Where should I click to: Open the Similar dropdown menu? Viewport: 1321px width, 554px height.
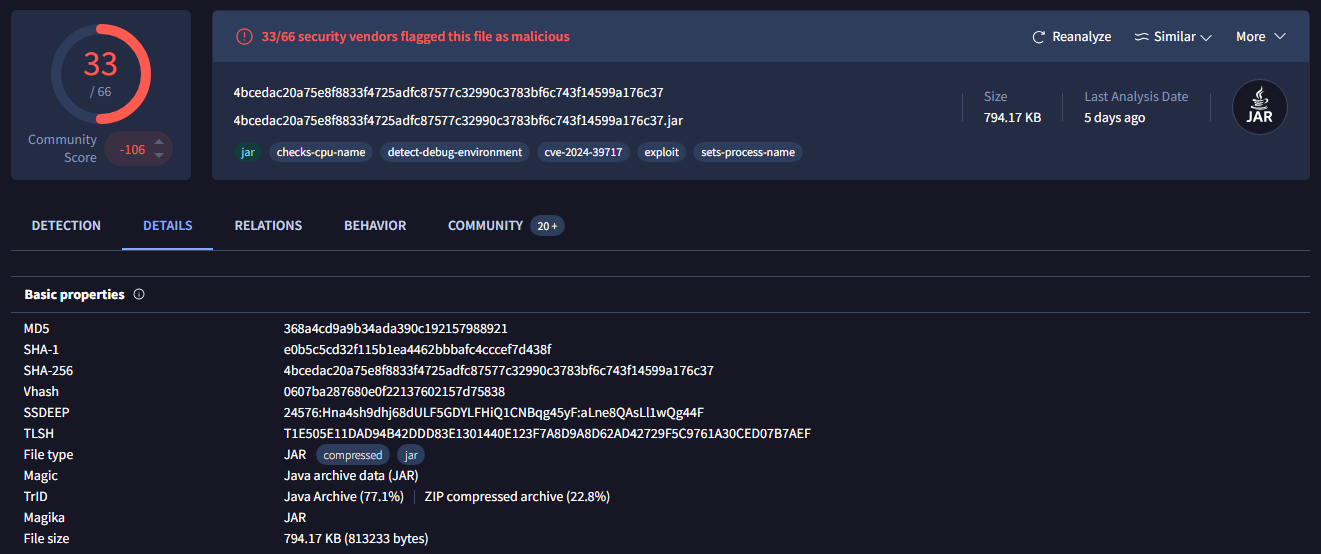pos(1173,37)
